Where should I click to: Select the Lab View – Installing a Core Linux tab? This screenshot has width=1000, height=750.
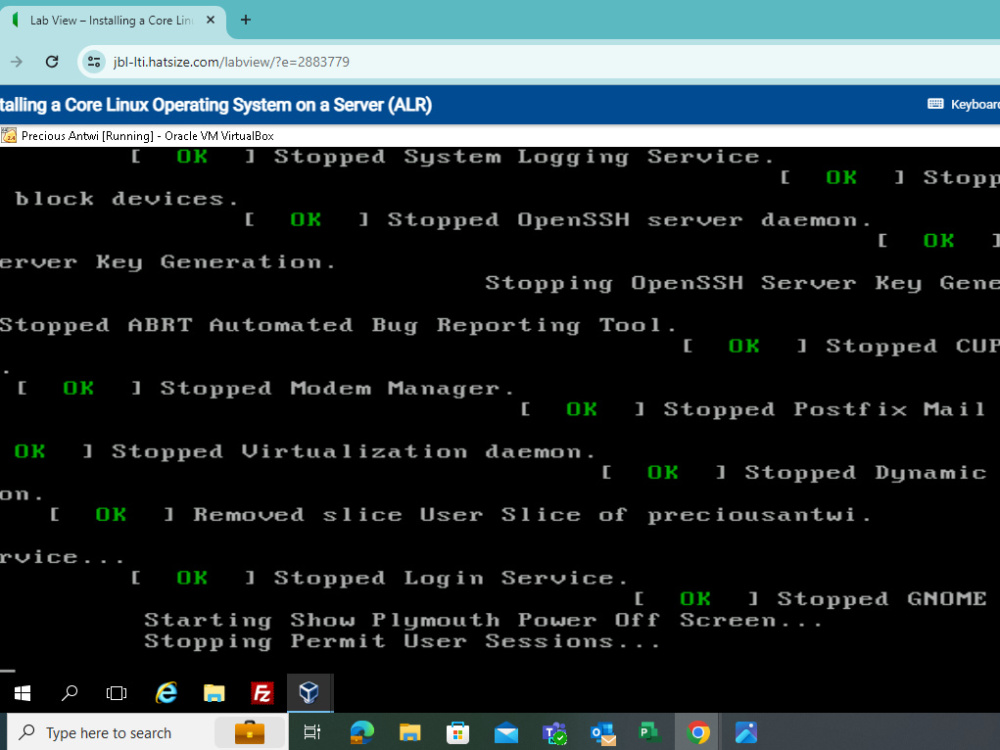click(x=112, y=20)
